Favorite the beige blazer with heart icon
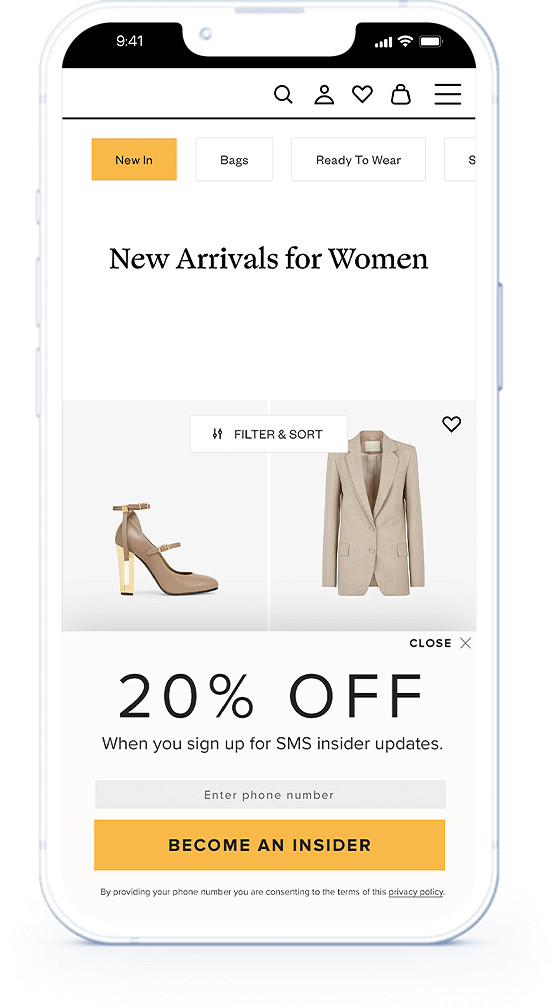Image resolution: width=560 pixels, height=1008 pixels. tap(451, 424)
